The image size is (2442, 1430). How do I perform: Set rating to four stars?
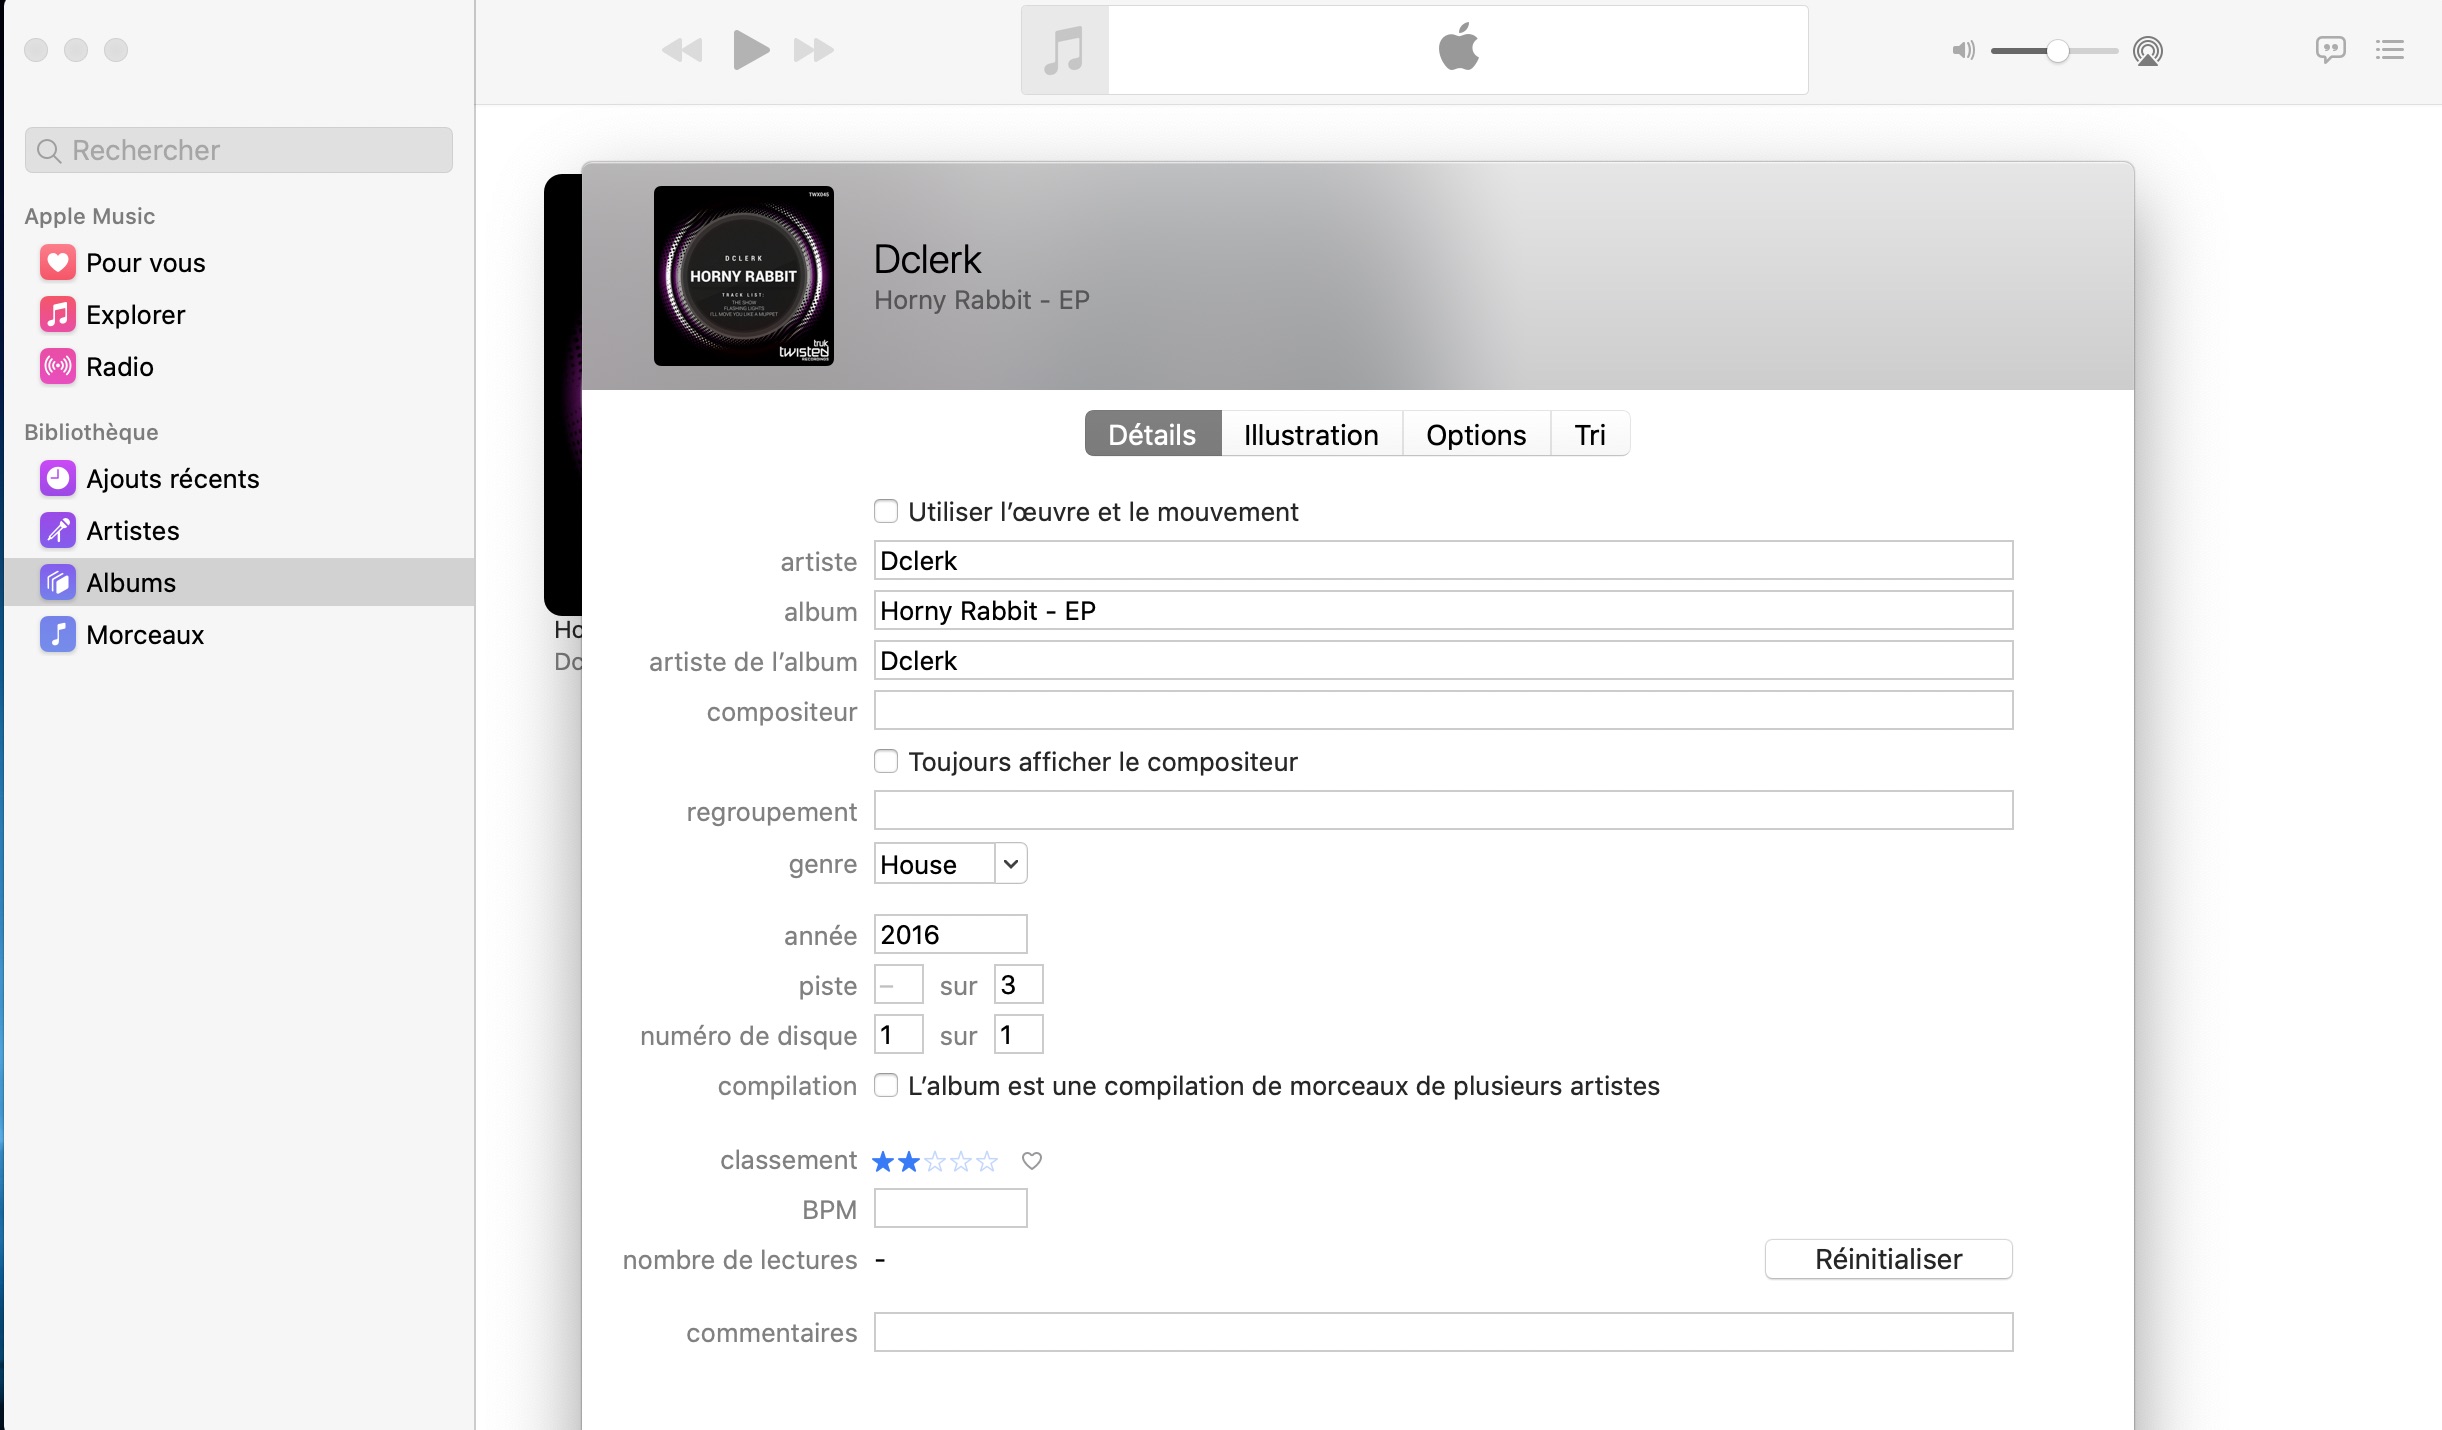coord(961,1161)
